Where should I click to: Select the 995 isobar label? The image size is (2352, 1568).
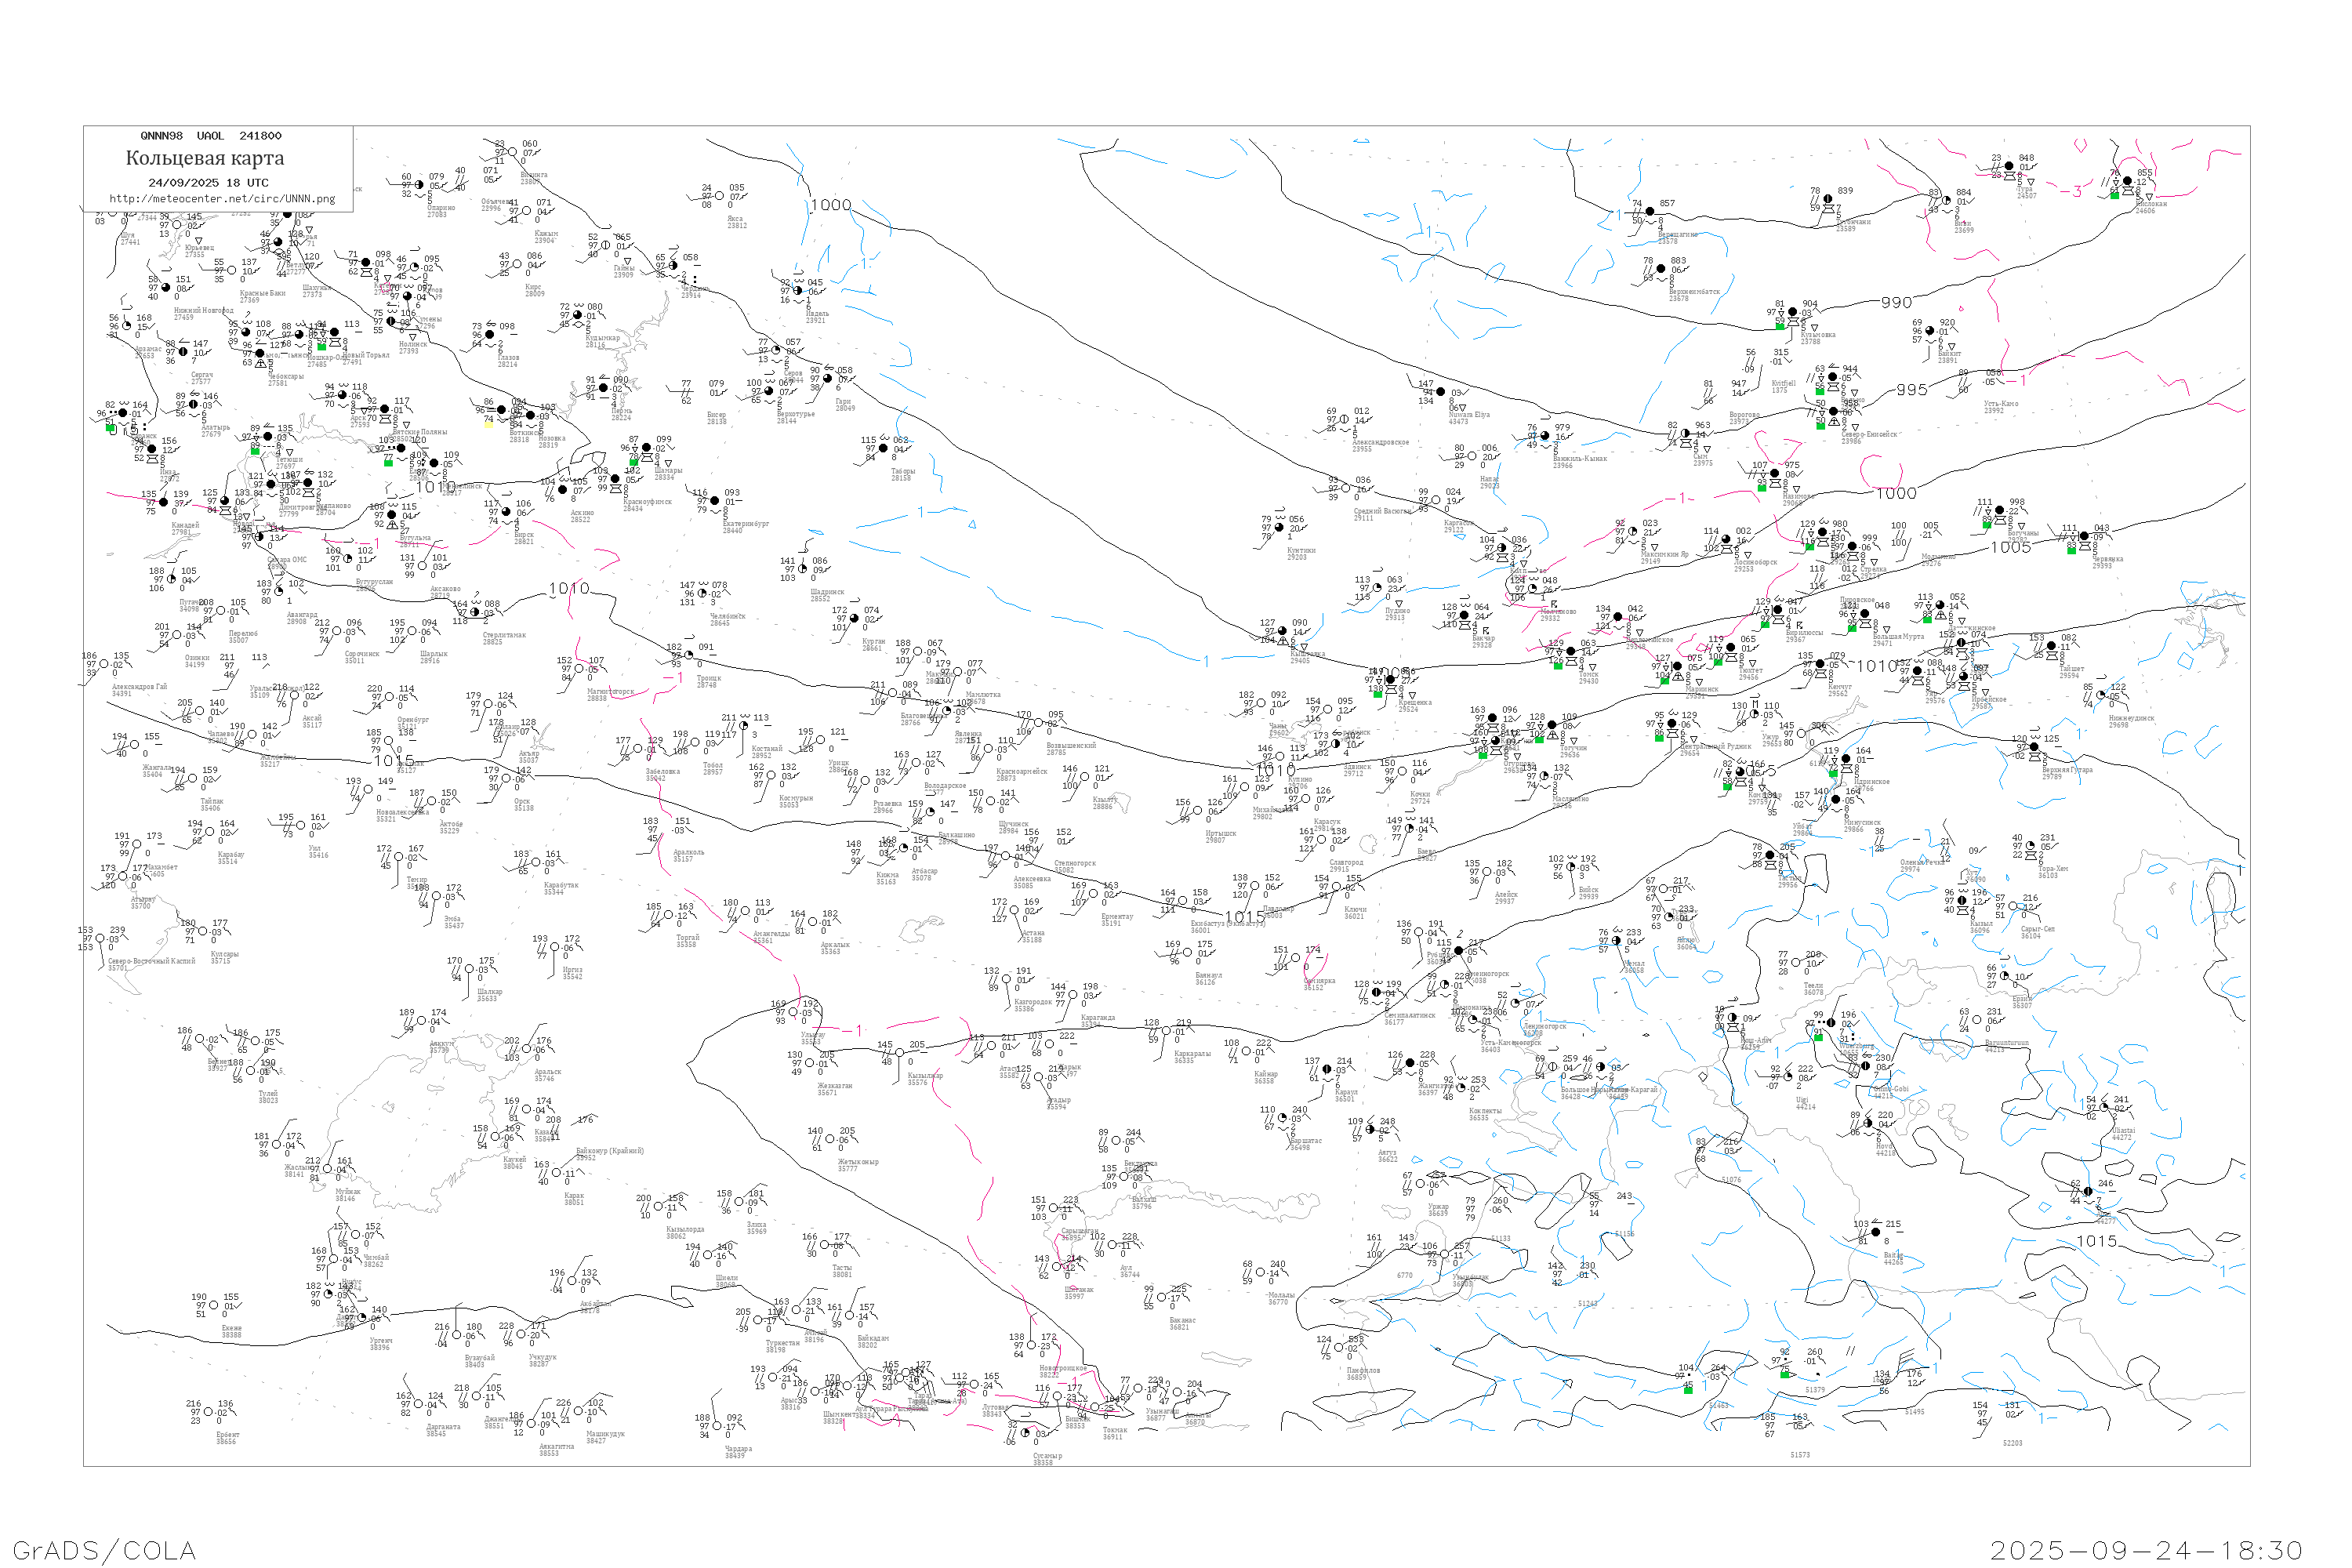[x=1911, y=390]
